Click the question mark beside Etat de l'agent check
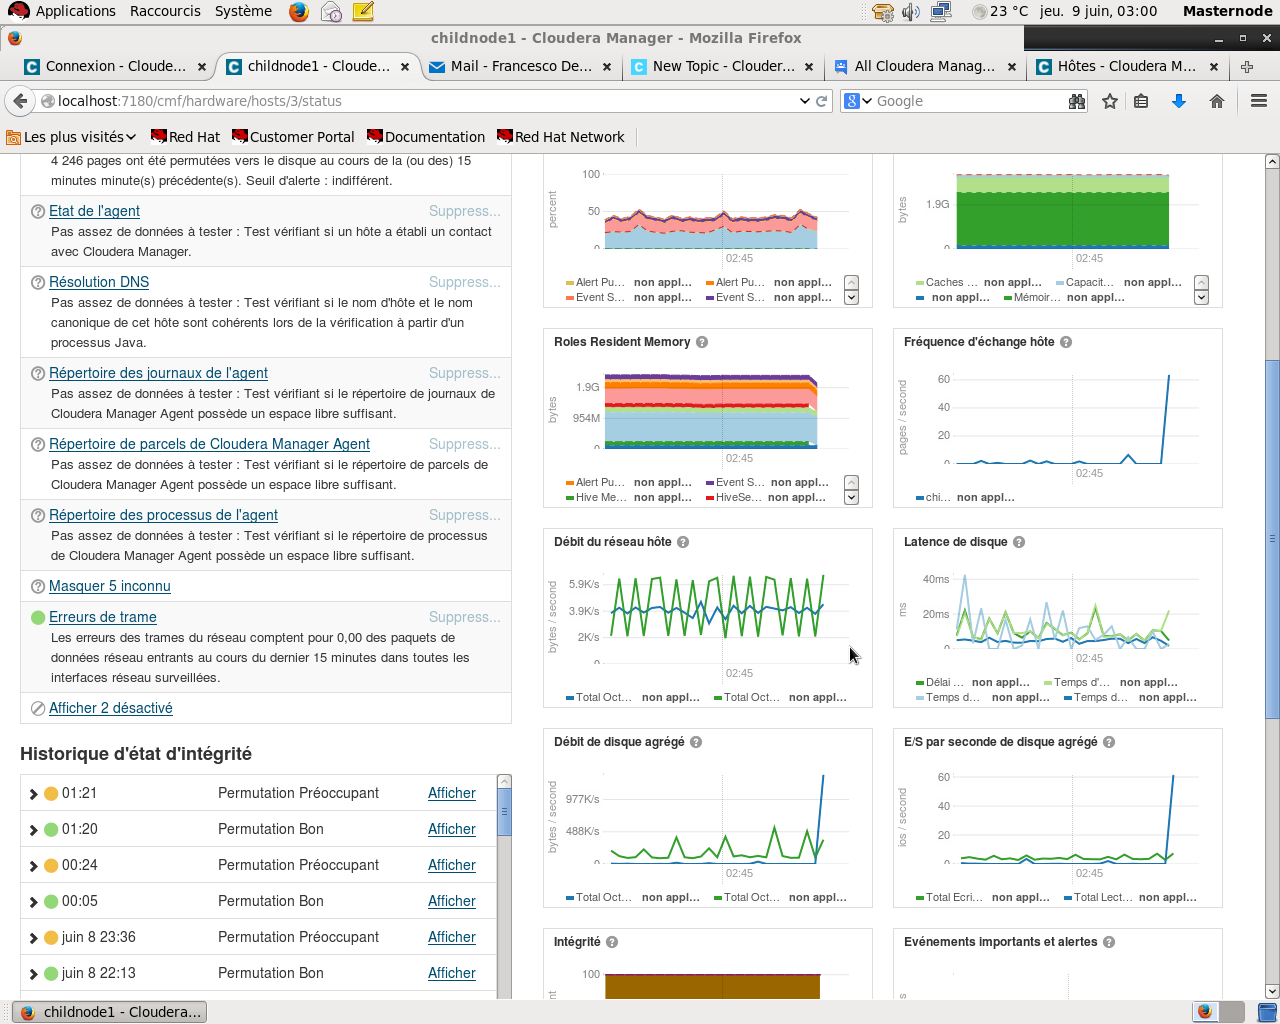The width and height of the screenshot is (1280, 1024). point(37,210)
